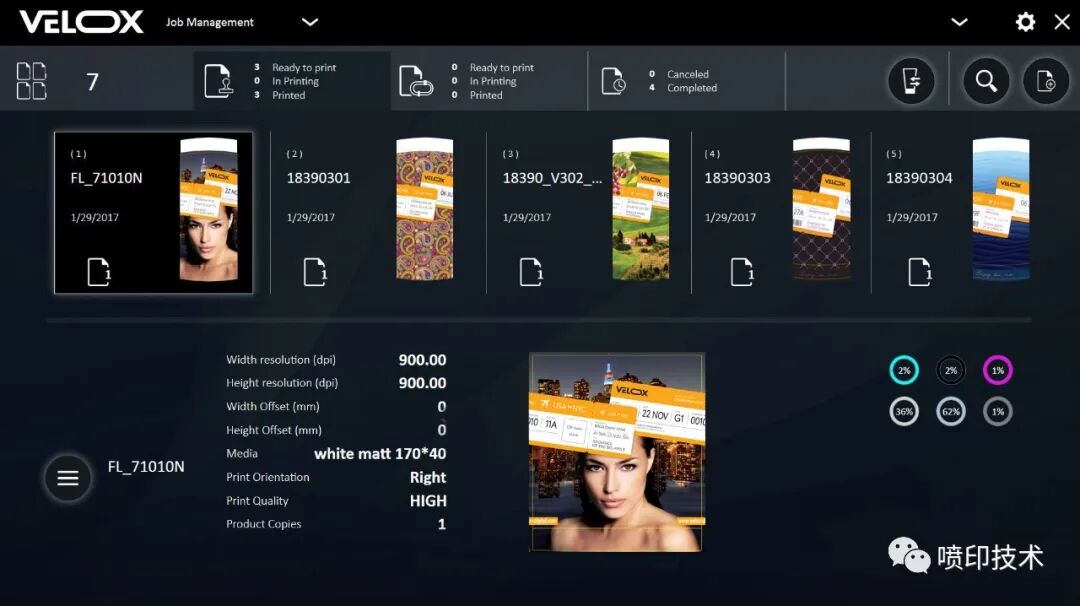Click Print Orientation value Right
The height and width of the screenshot is (606, 1080).
[428, 477]
